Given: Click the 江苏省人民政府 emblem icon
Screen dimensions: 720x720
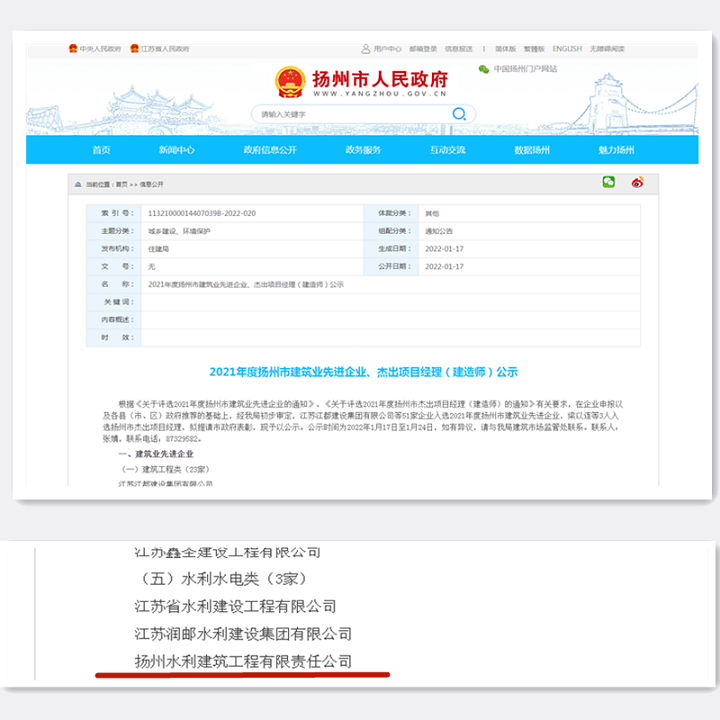Looking at the screenshot, I should pyautogui.click(x=134, y=48).
